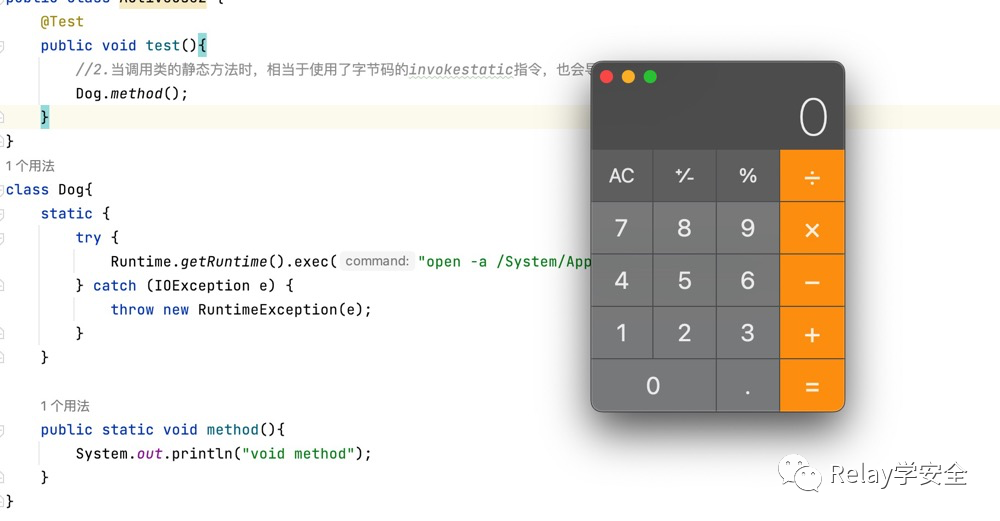
Task: Click the 'command:' parameter hint
Action: pos(377,261)
